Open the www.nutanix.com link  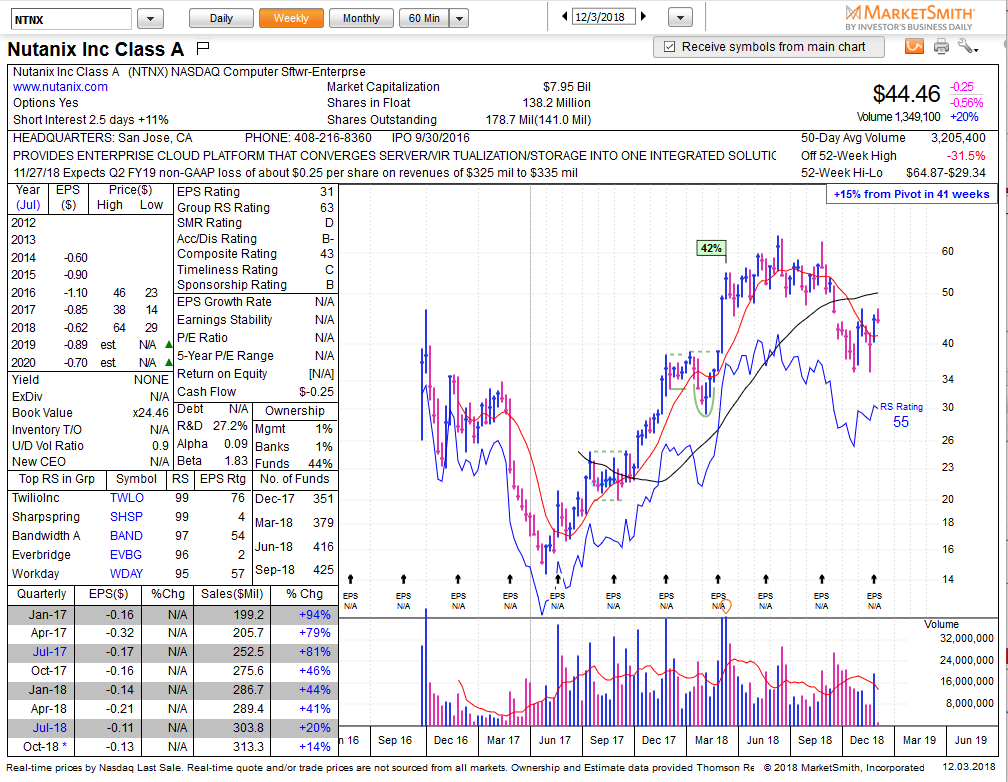[60, 87]
